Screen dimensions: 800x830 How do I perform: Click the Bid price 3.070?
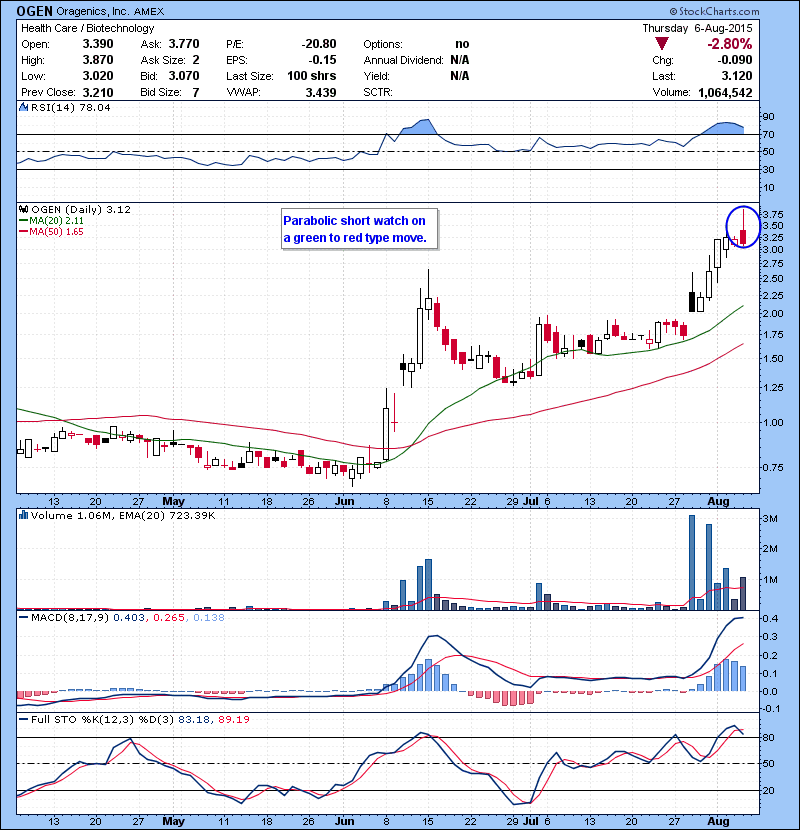[184, 76]
